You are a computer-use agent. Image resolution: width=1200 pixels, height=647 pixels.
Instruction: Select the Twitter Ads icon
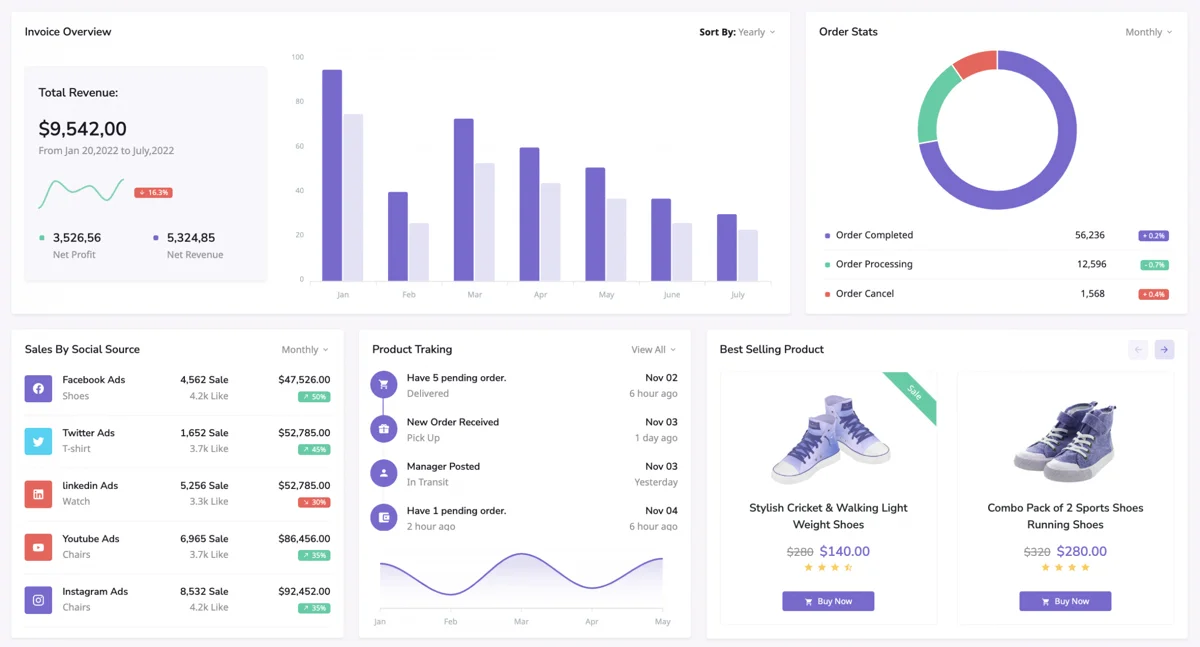click(37, 440)
